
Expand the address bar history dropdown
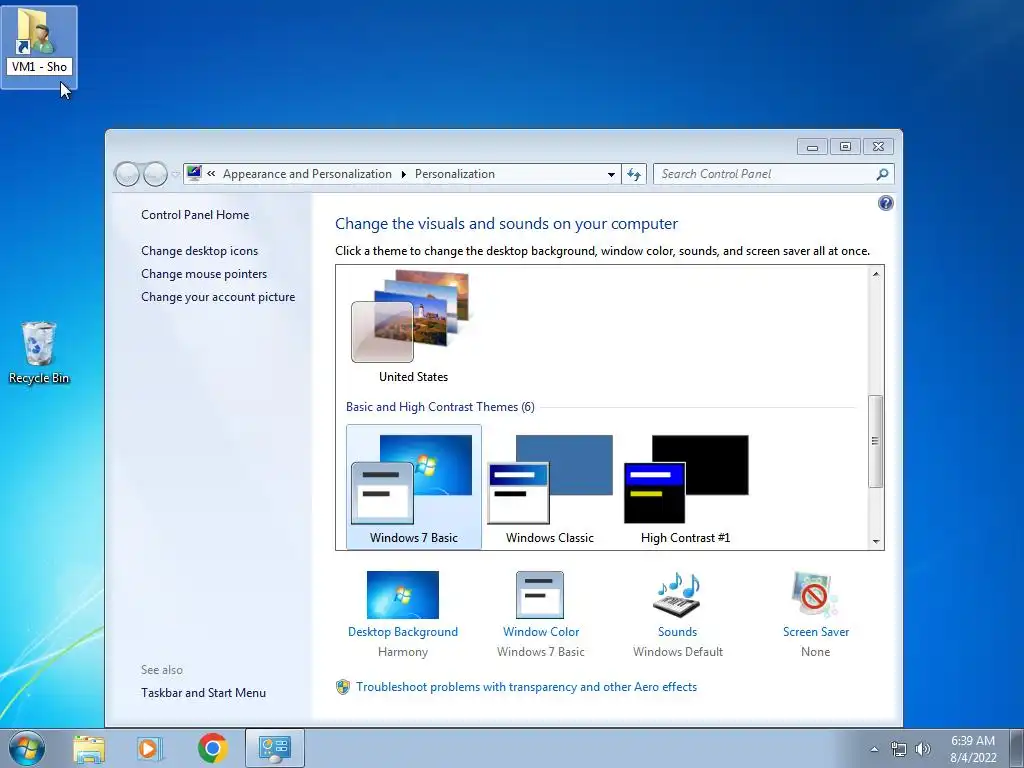(x=611, y=174)
